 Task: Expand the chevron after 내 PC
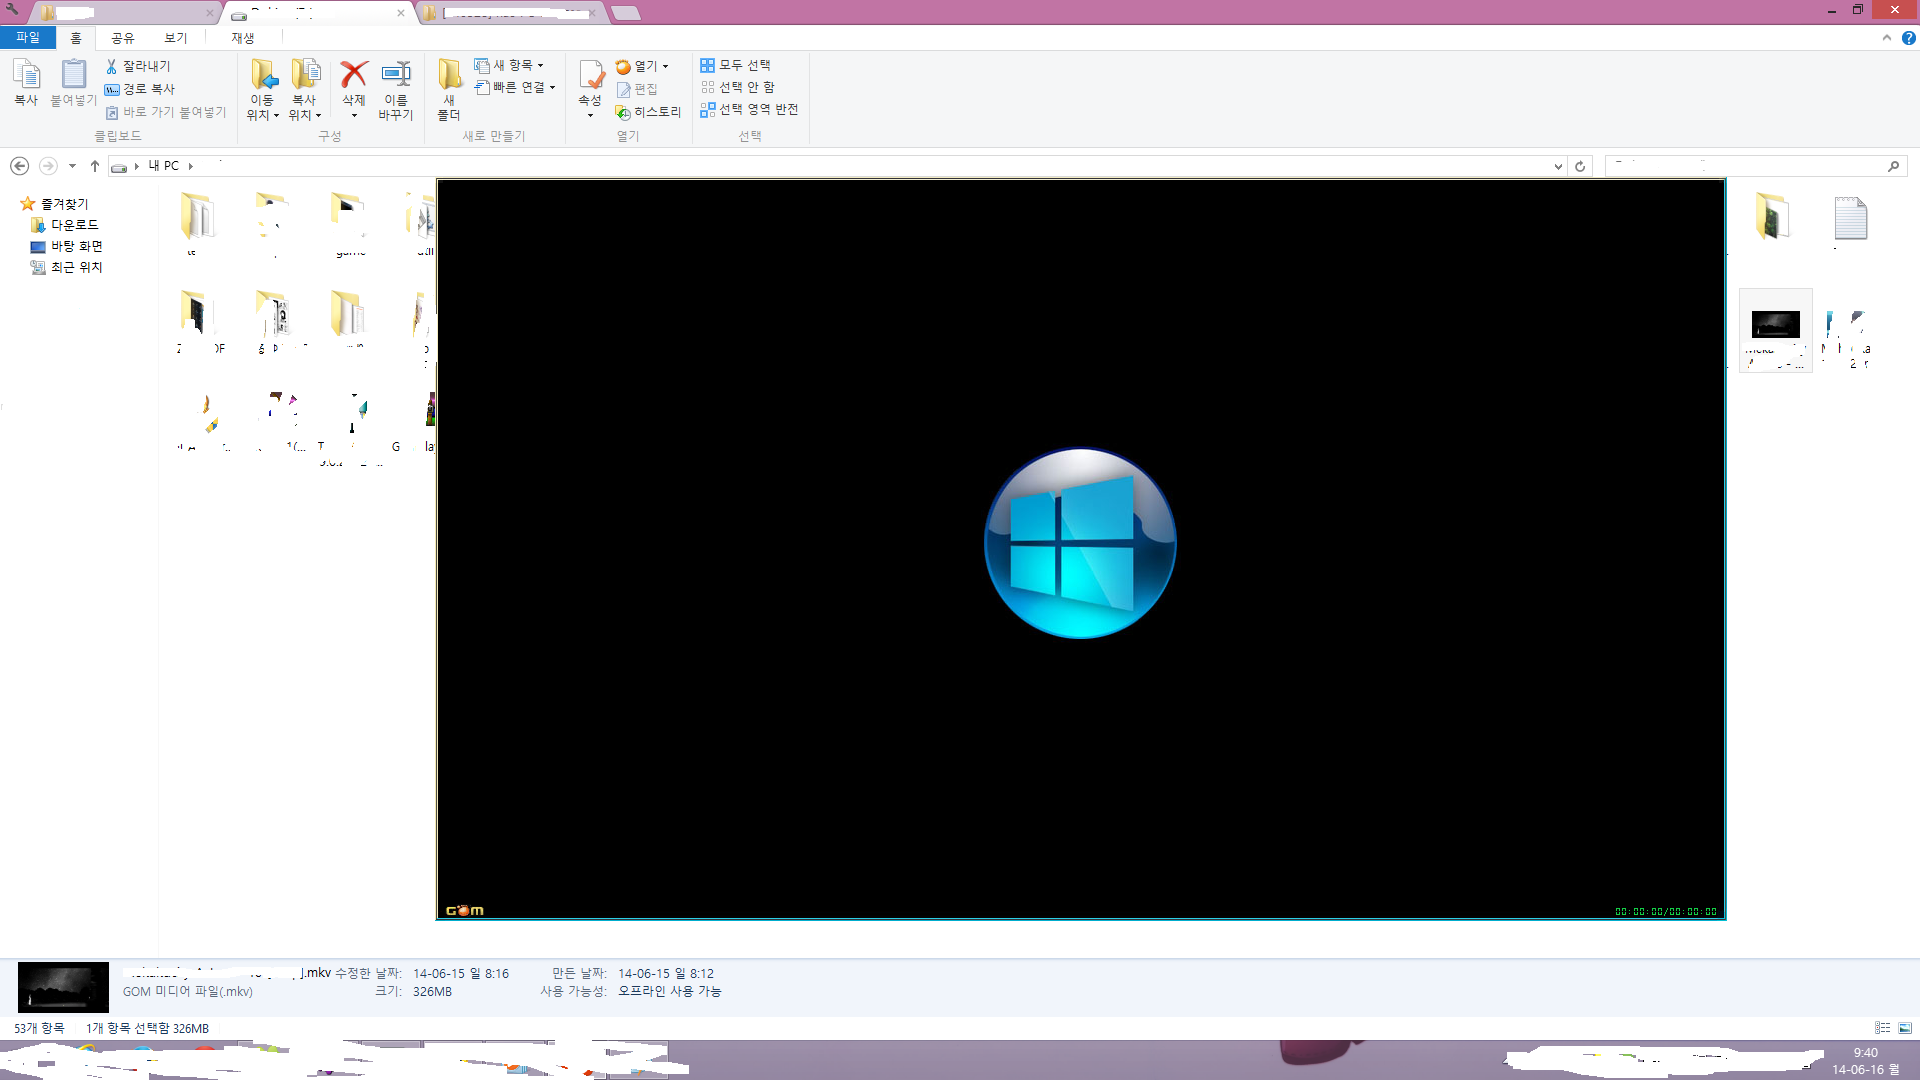pyautogui.click(x=190, y=166)
